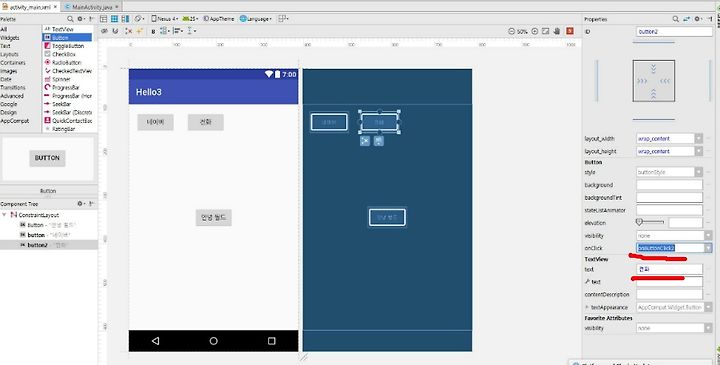Pick RadioButton widget from the Palette
The width and height of the screenshot is (720, 365).
point(67,62)
